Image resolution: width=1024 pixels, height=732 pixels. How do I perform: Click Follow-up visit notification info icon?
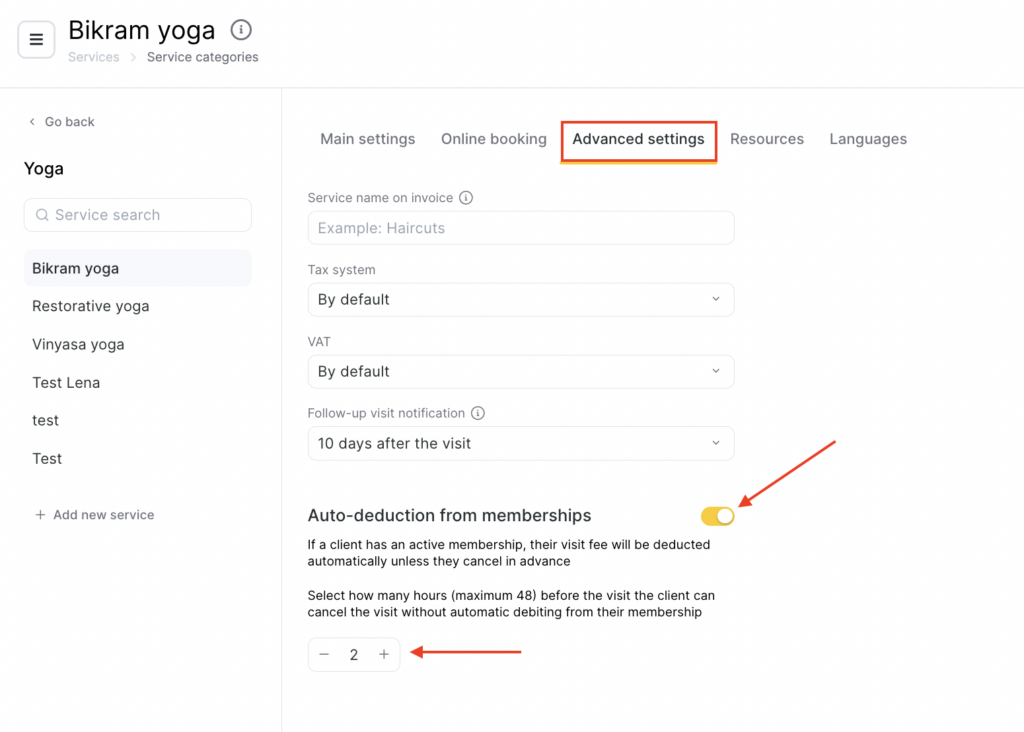(x=478, y=413)
